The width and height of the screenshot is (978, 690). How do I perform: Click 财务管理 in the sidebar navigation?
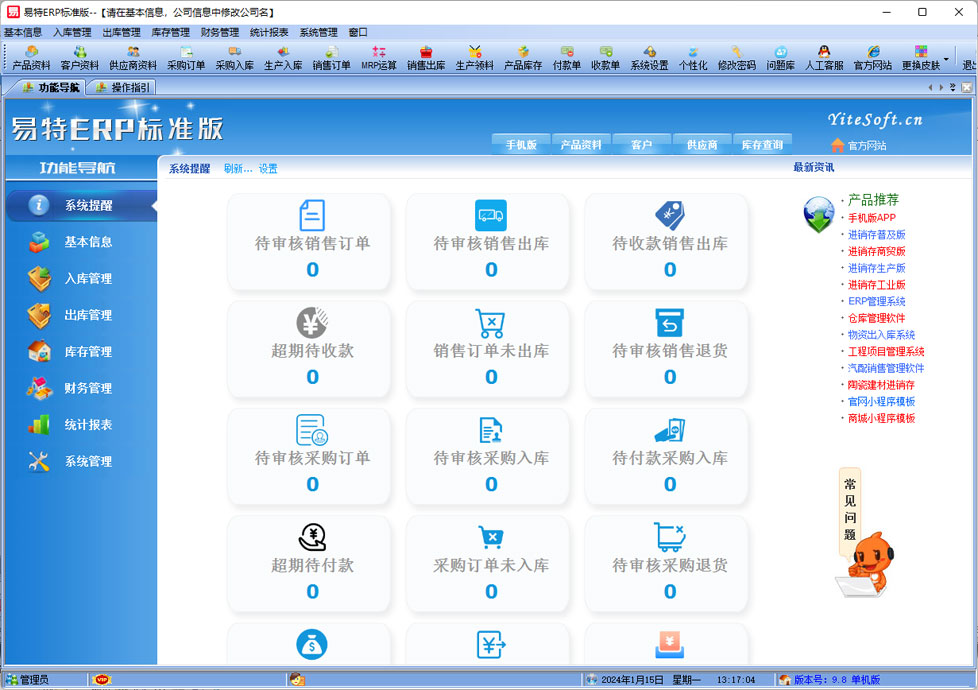click(88, 388)
